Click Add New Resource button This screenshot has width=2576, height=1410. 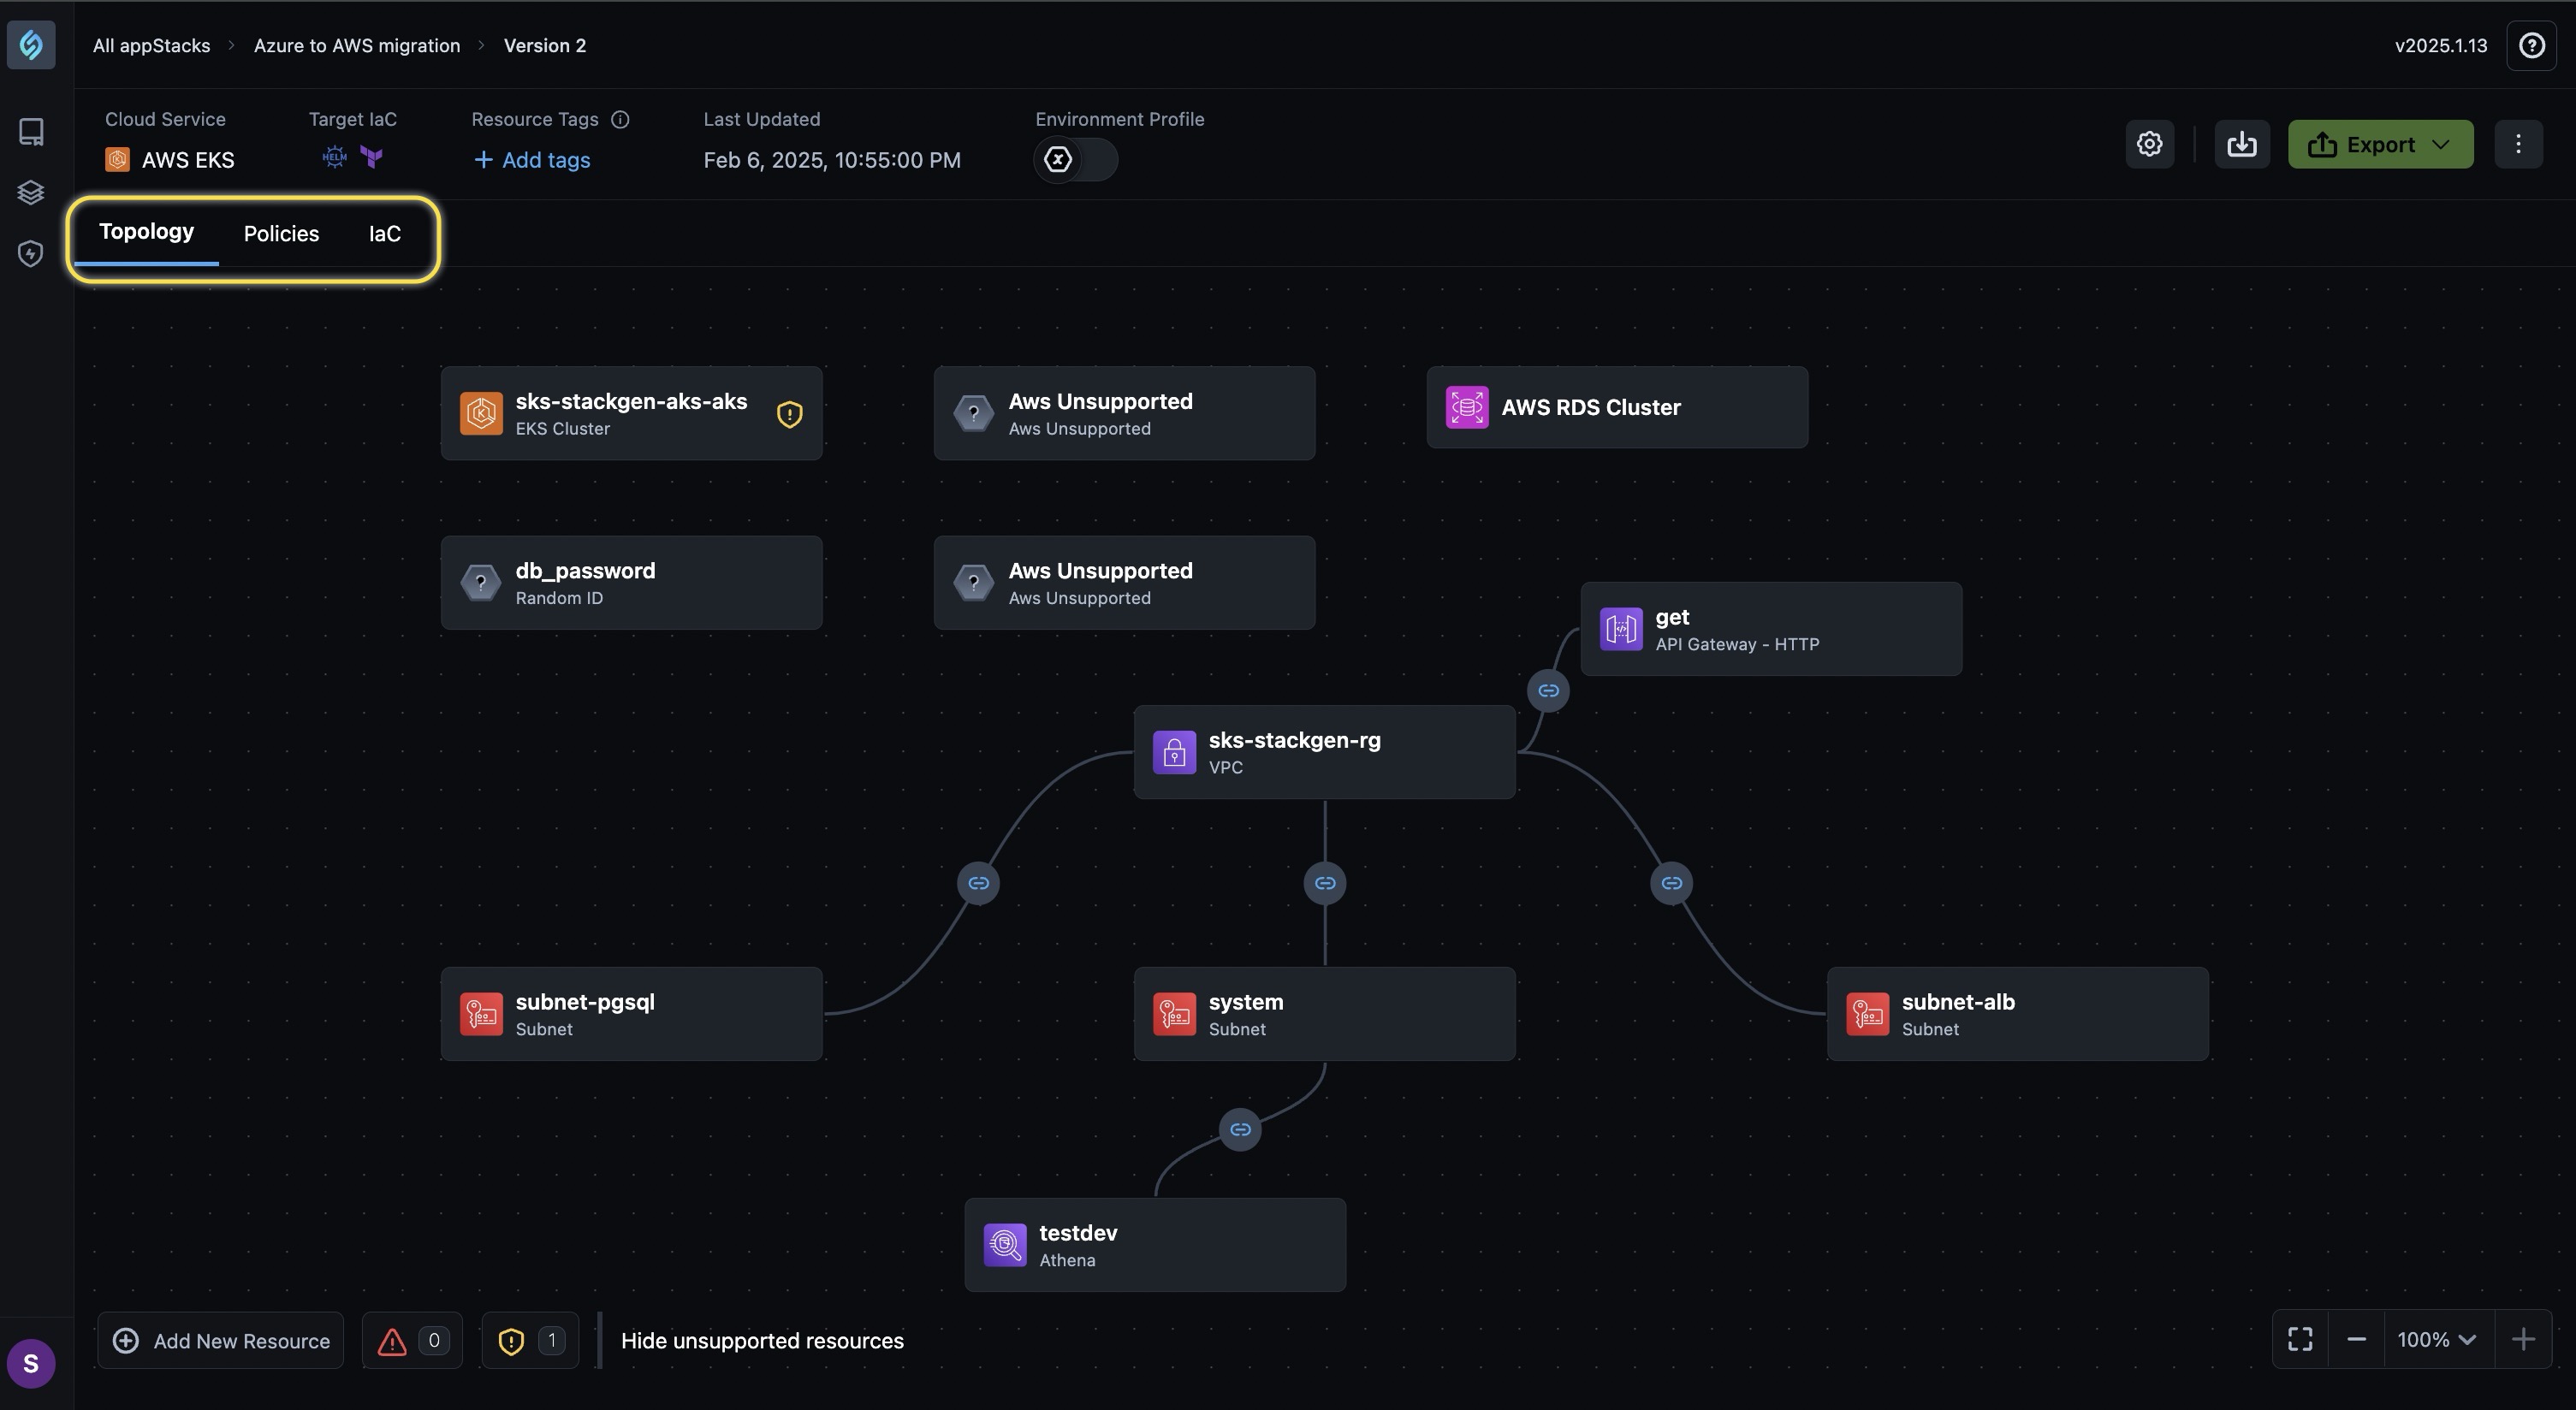220,1340
